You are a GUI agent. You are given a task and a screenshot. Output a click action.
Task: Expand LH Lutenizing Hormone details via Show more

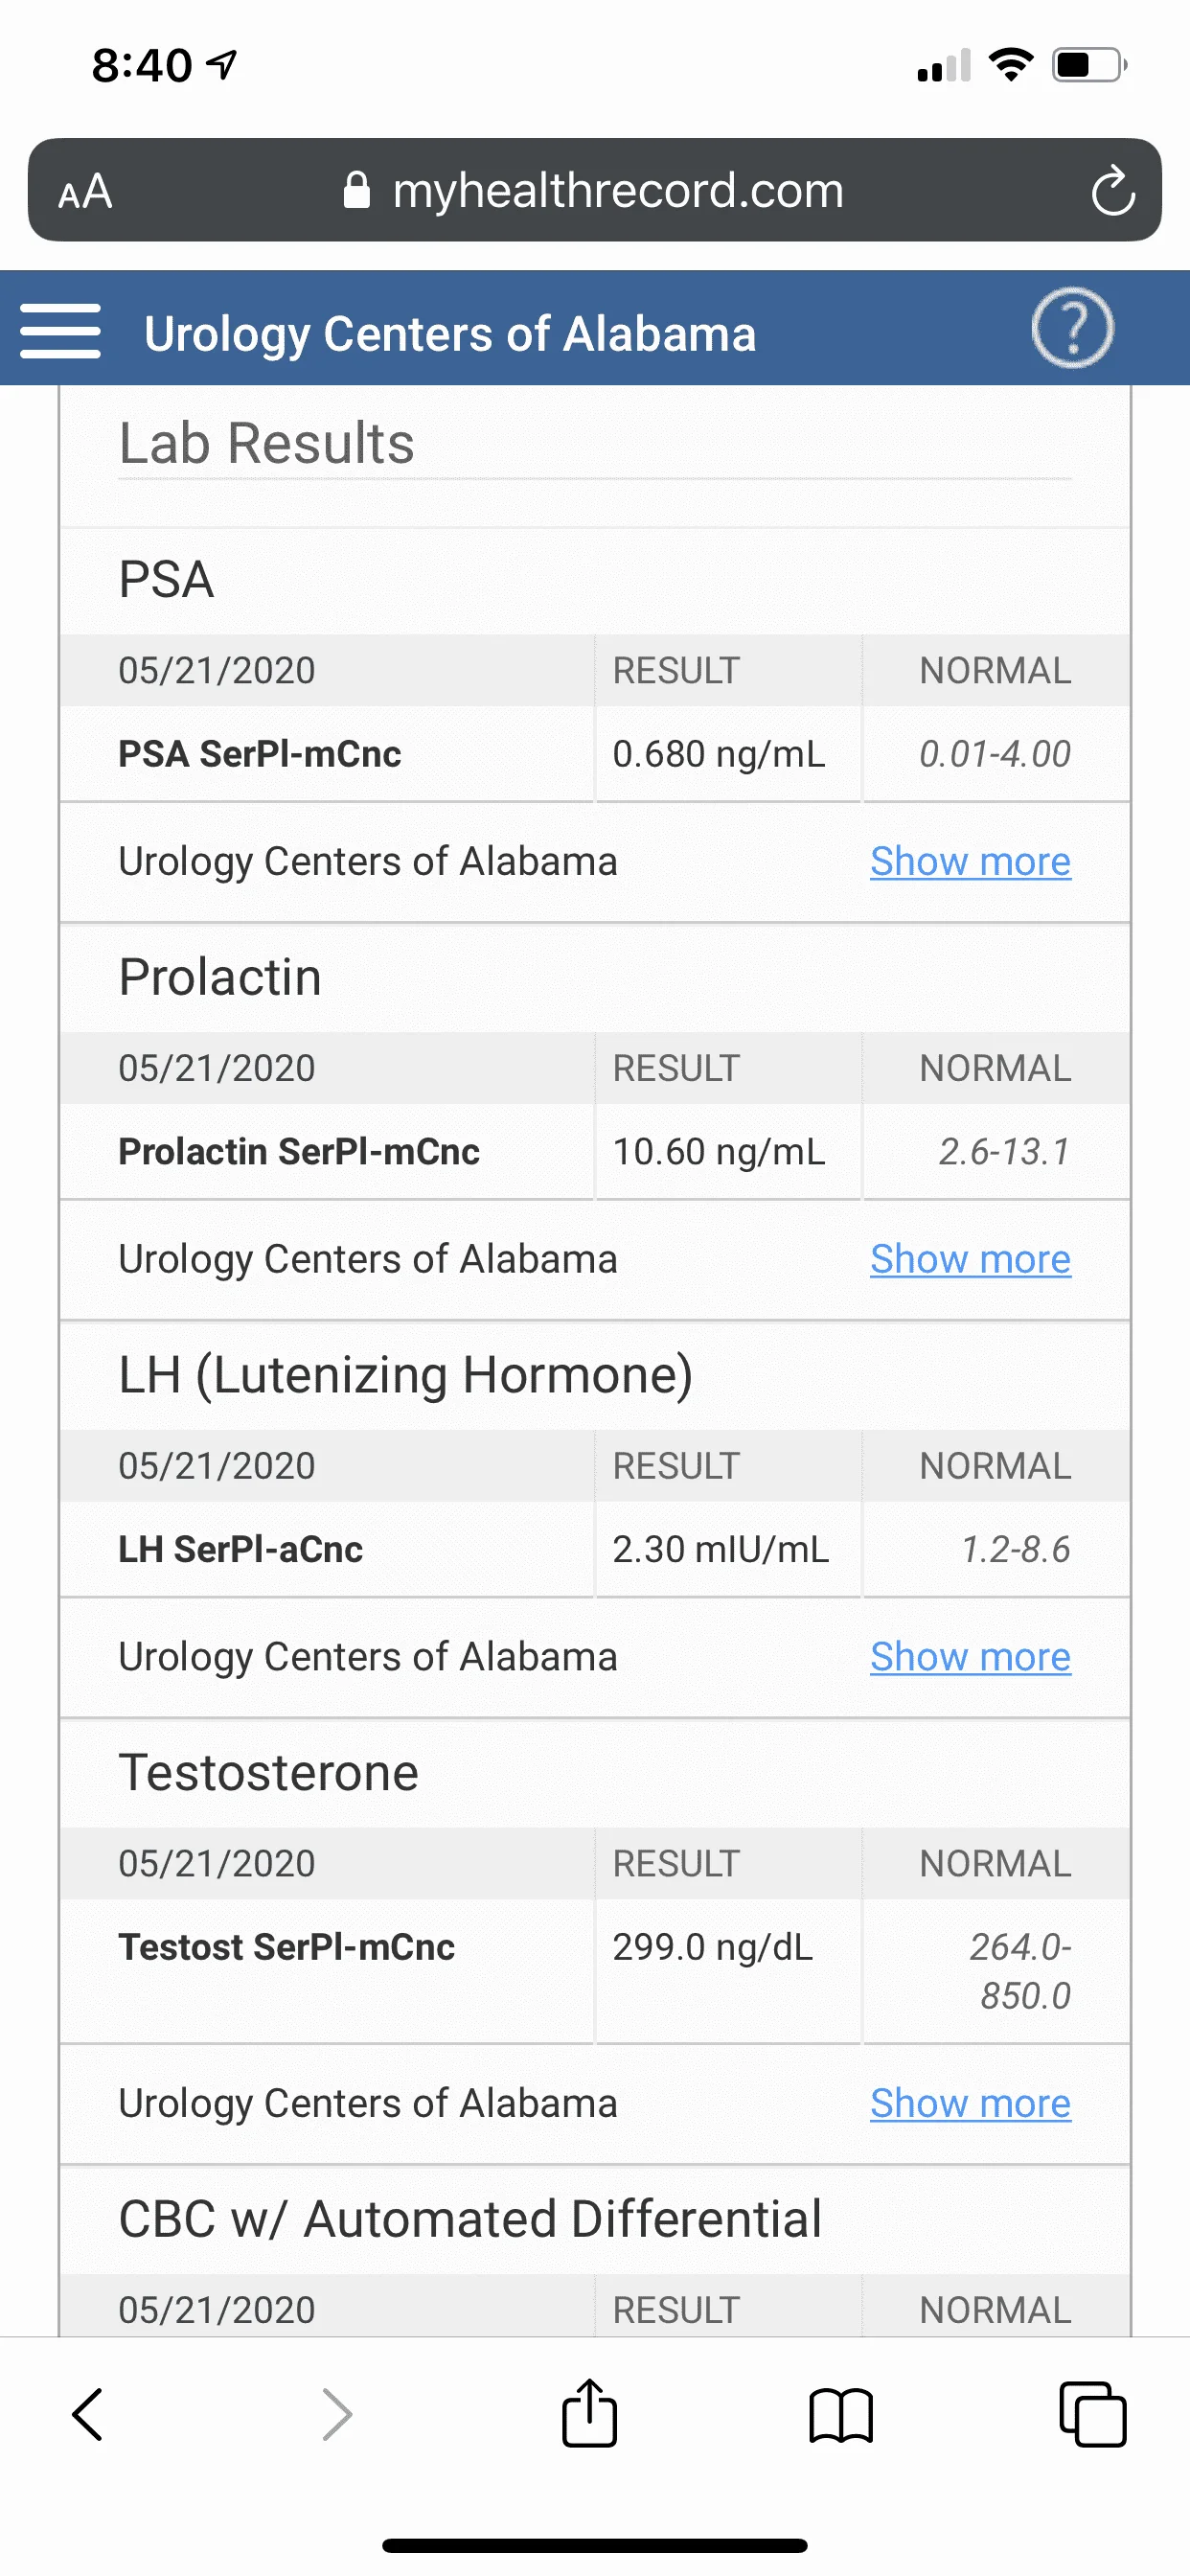tap(970, 1657)
